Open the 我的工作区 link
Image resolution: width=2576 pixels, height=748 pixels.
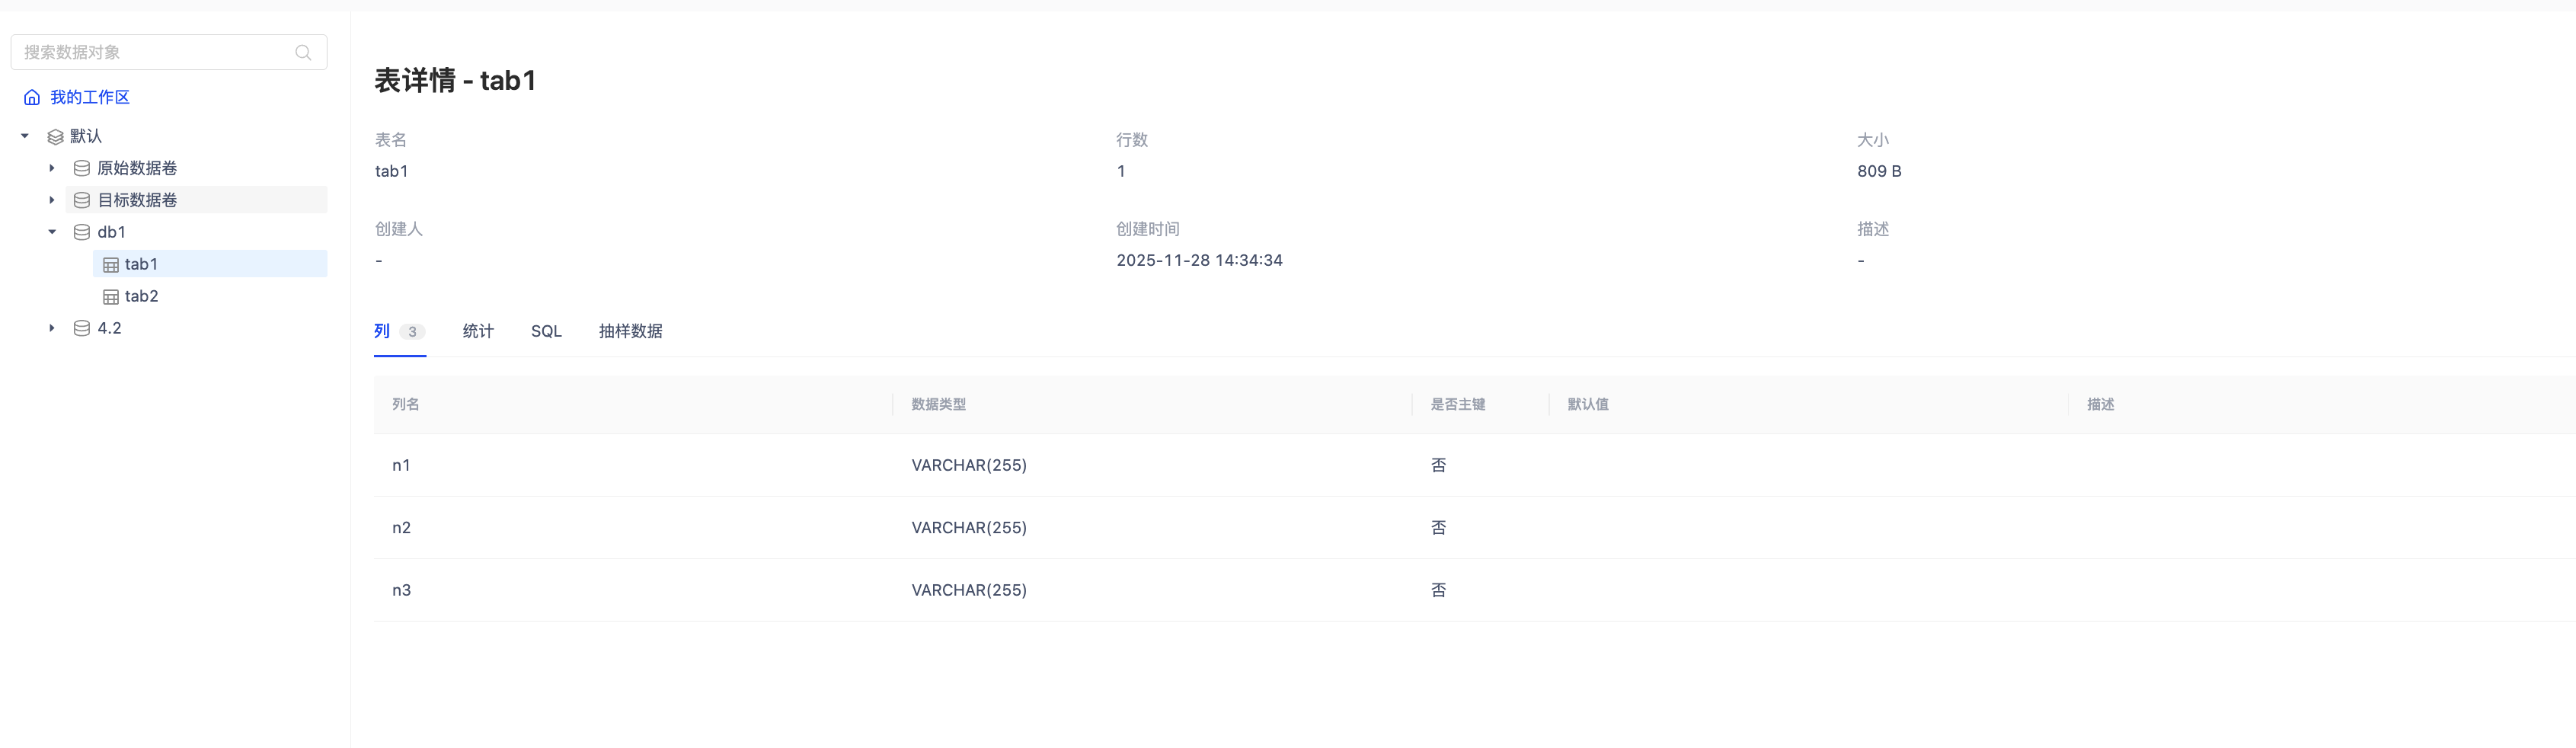90,97
